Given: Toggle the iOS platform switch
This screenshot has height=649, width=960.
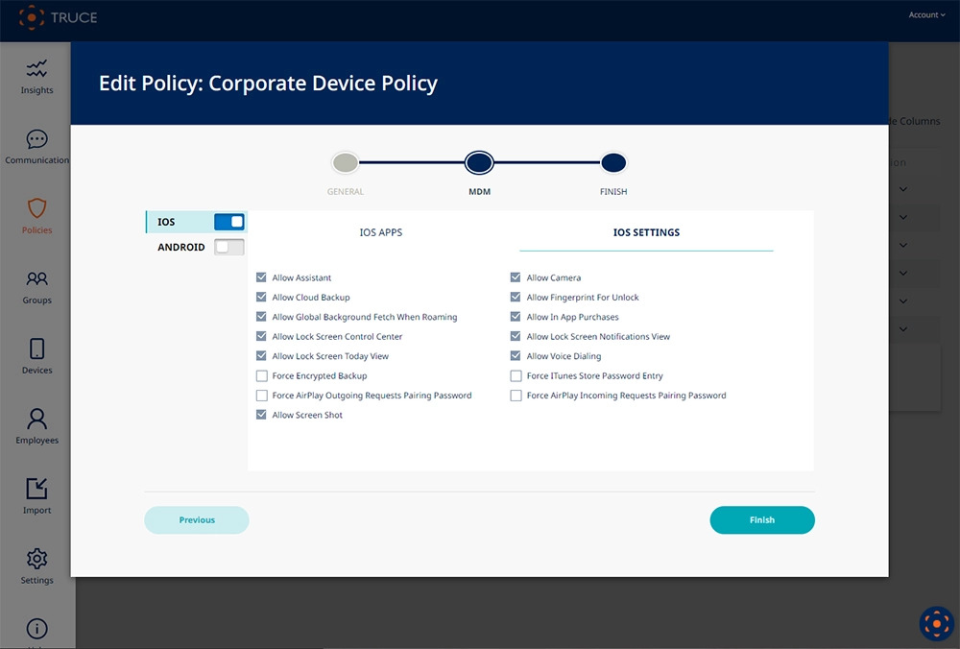Looking at the screenshot, I should (229, 222).
